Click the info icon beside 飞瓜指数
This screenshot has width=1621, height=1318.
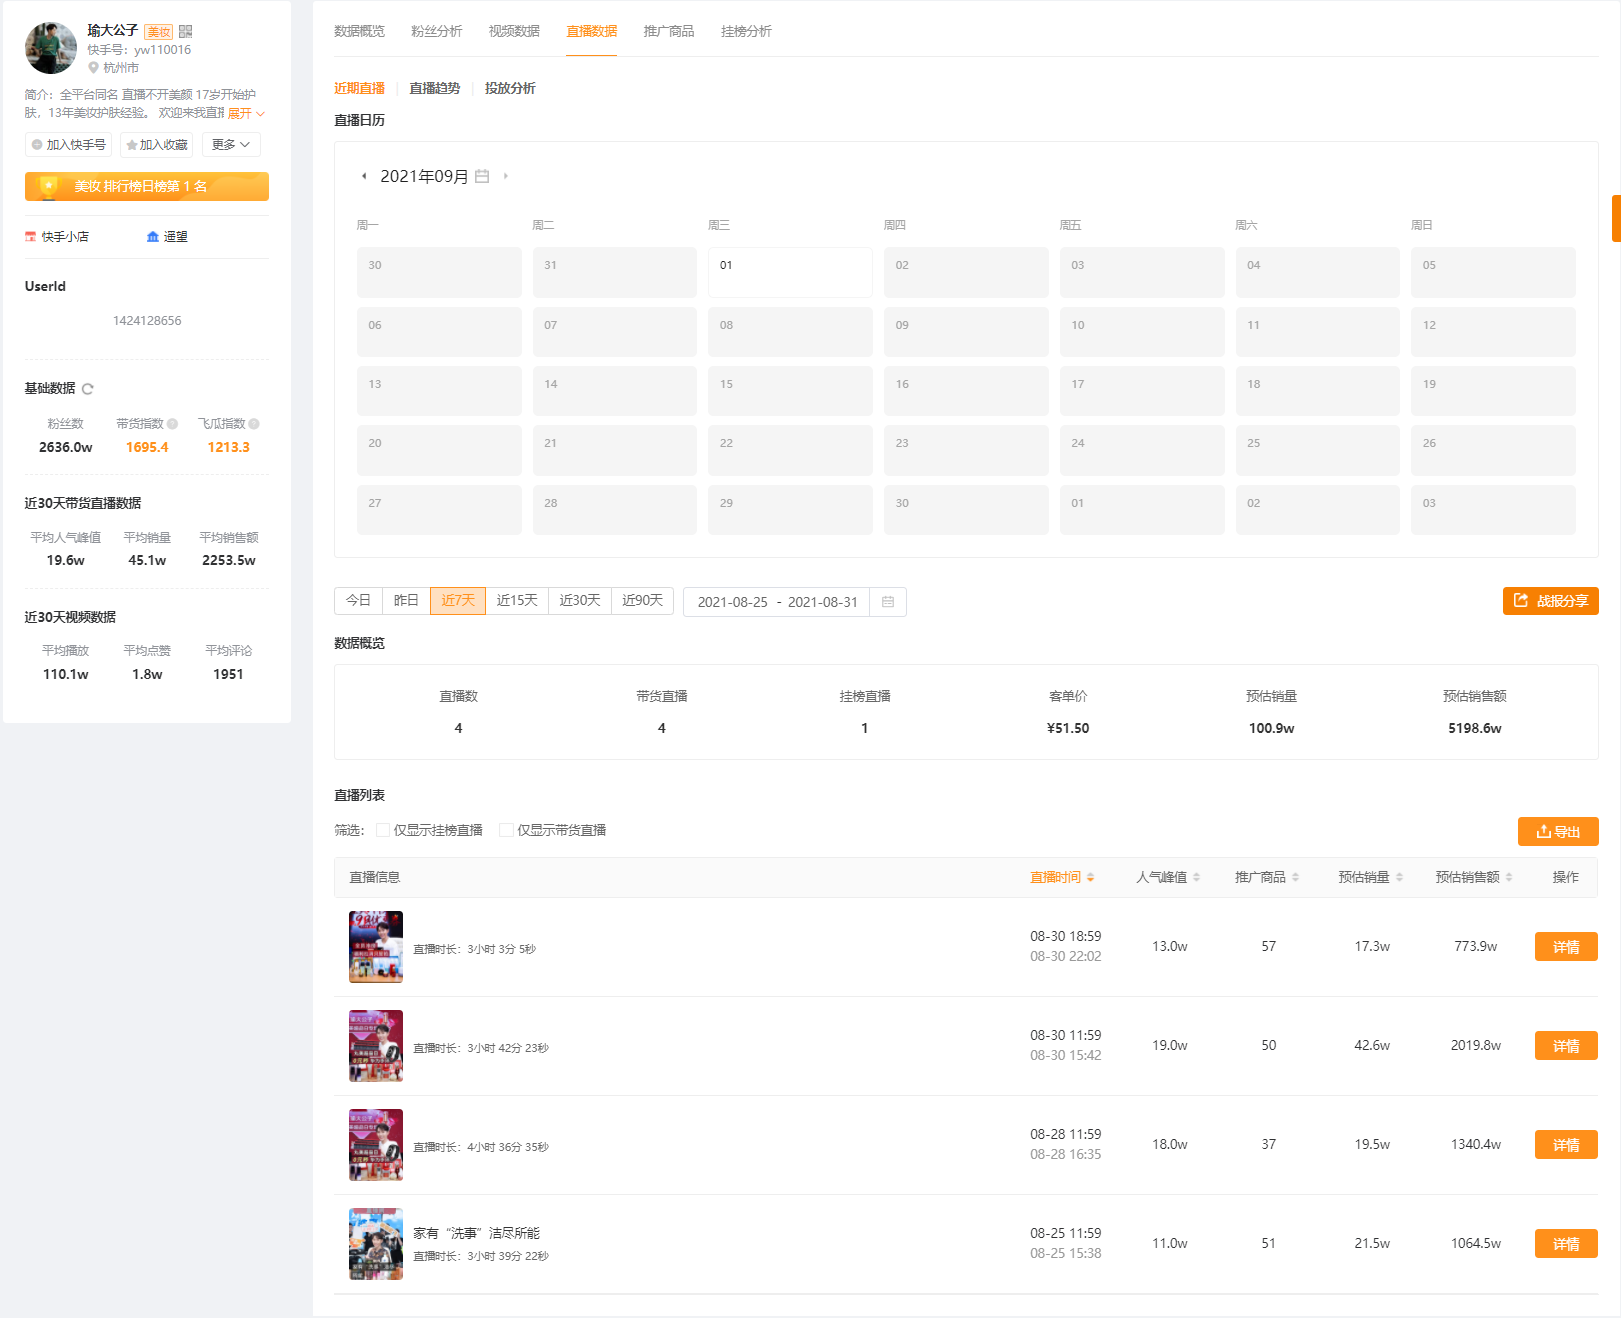254,424
